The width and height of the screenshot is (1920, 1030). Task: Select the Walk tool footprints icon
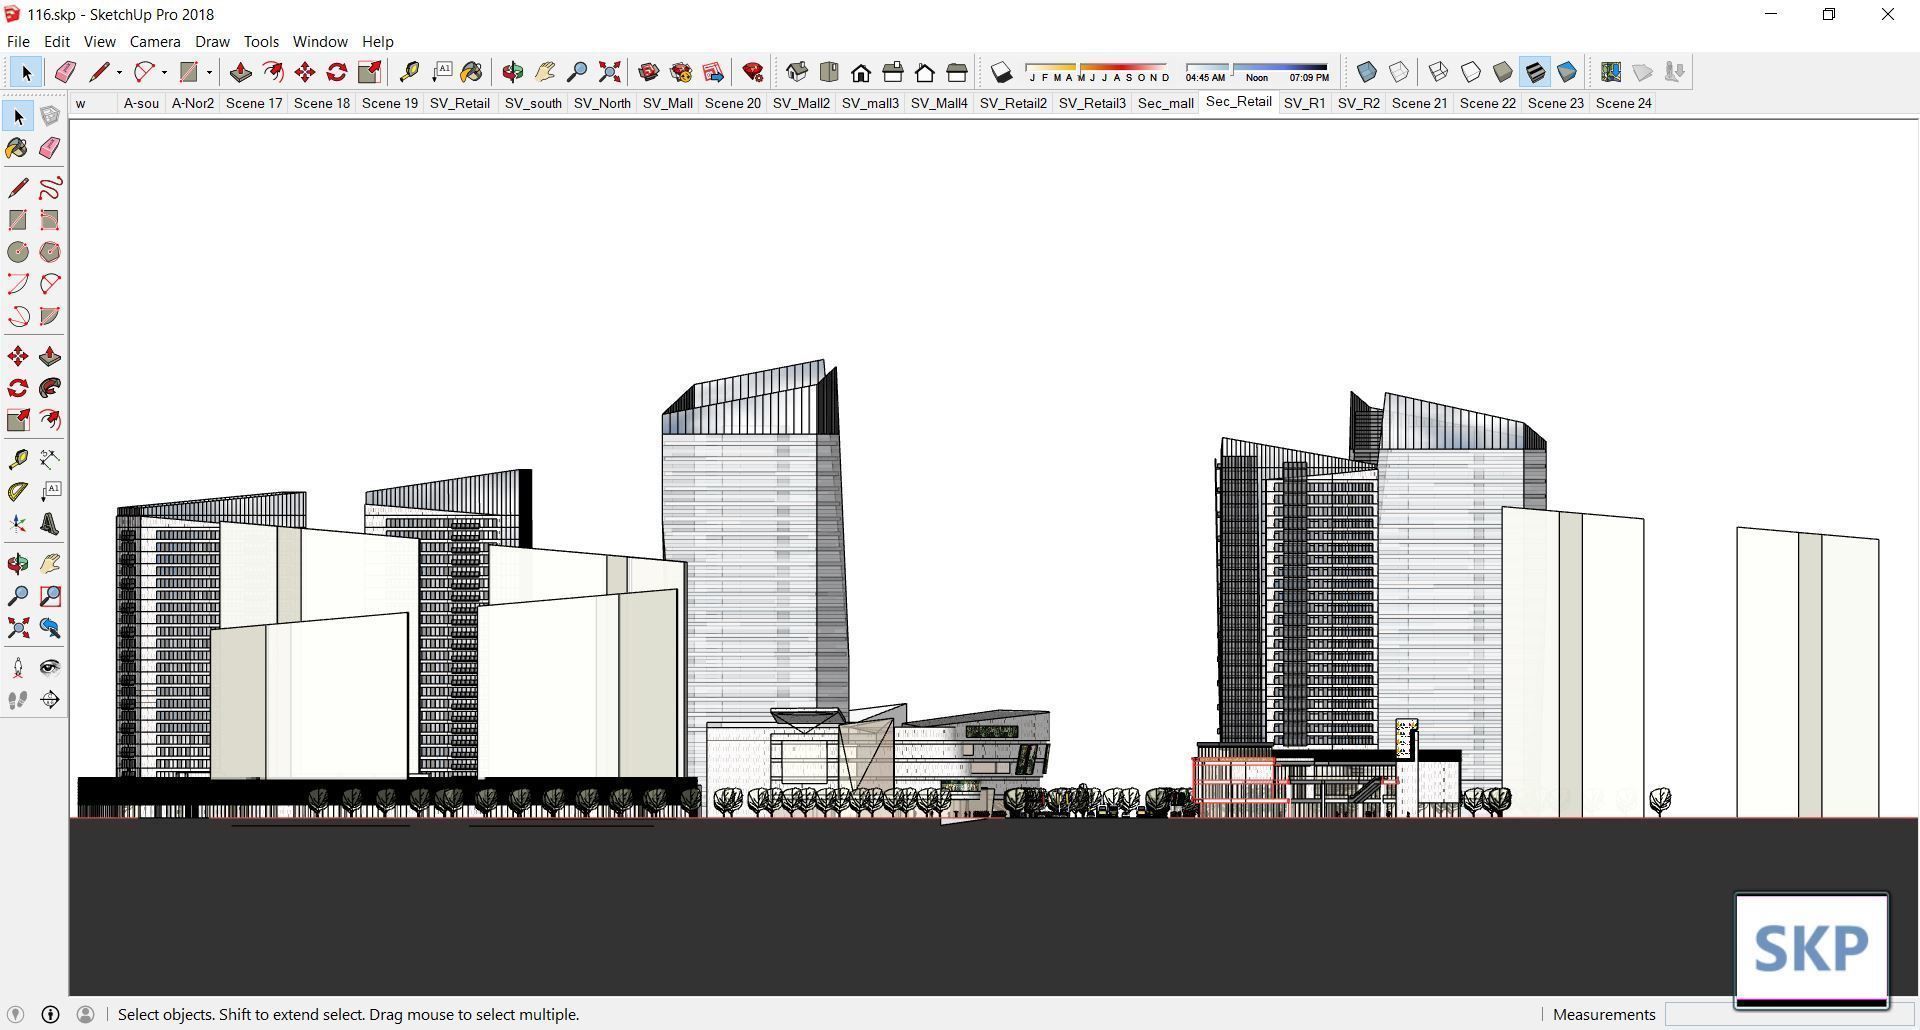tap(18, 700)
